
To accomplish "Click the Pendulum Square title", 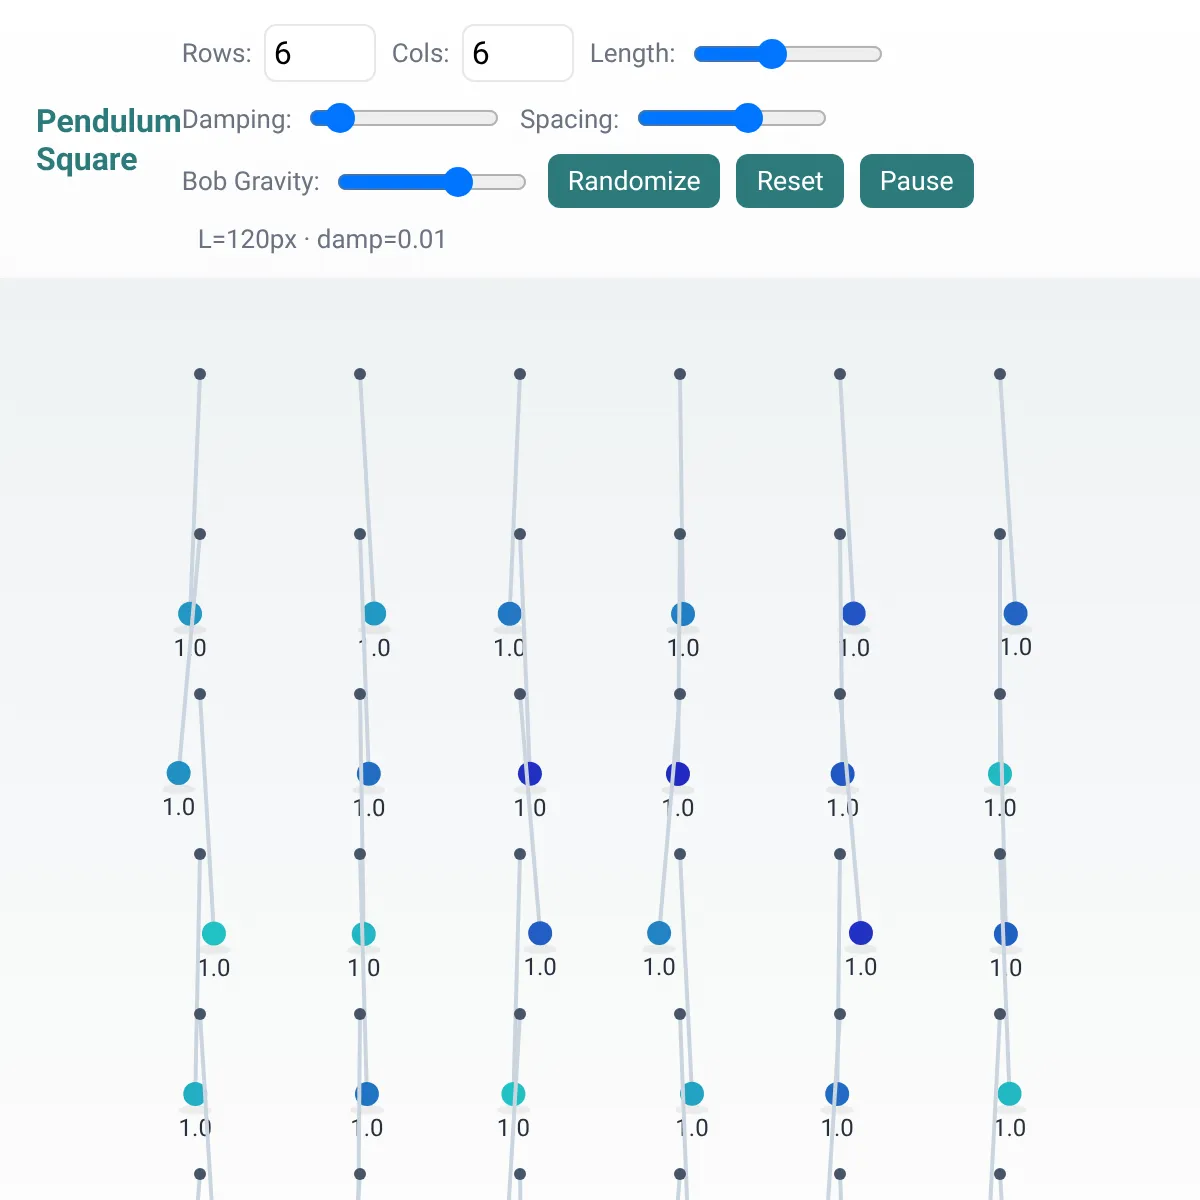I will pos(109,140).
